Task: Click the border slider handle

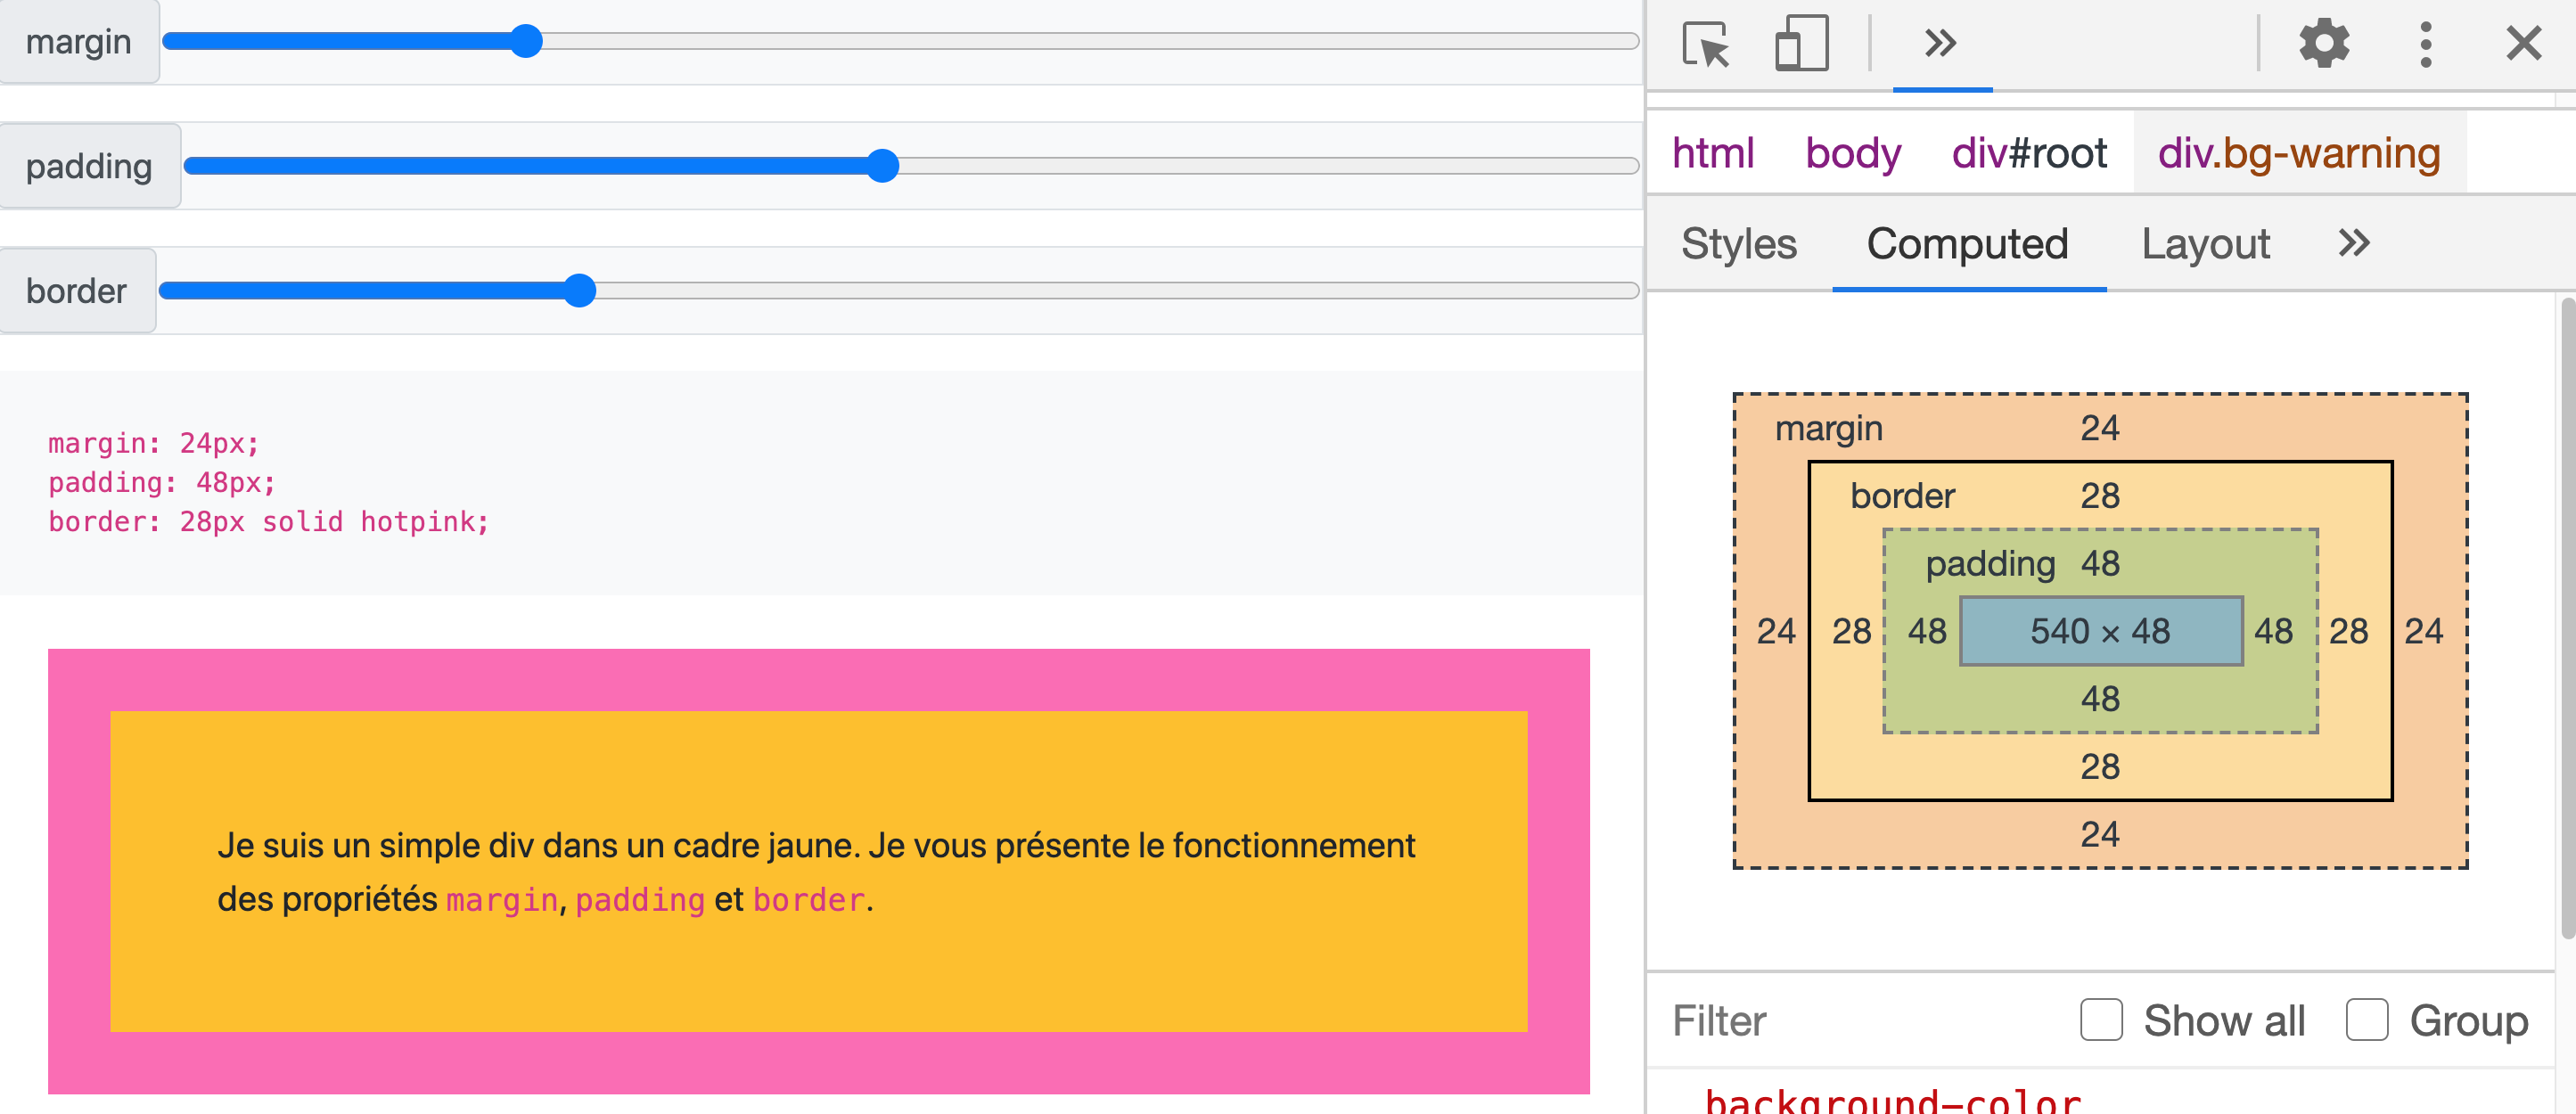Action: (579, 291)
